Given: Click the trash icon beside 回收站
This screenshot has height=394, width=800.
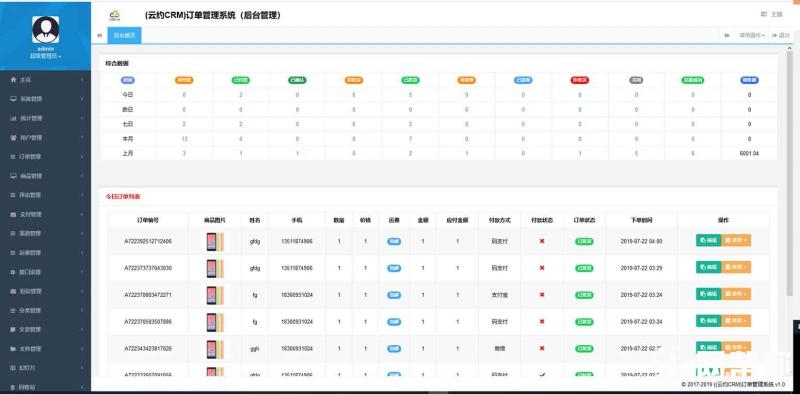Looking at the screenshot, I should pyautogui.click(x=13, y=387).
